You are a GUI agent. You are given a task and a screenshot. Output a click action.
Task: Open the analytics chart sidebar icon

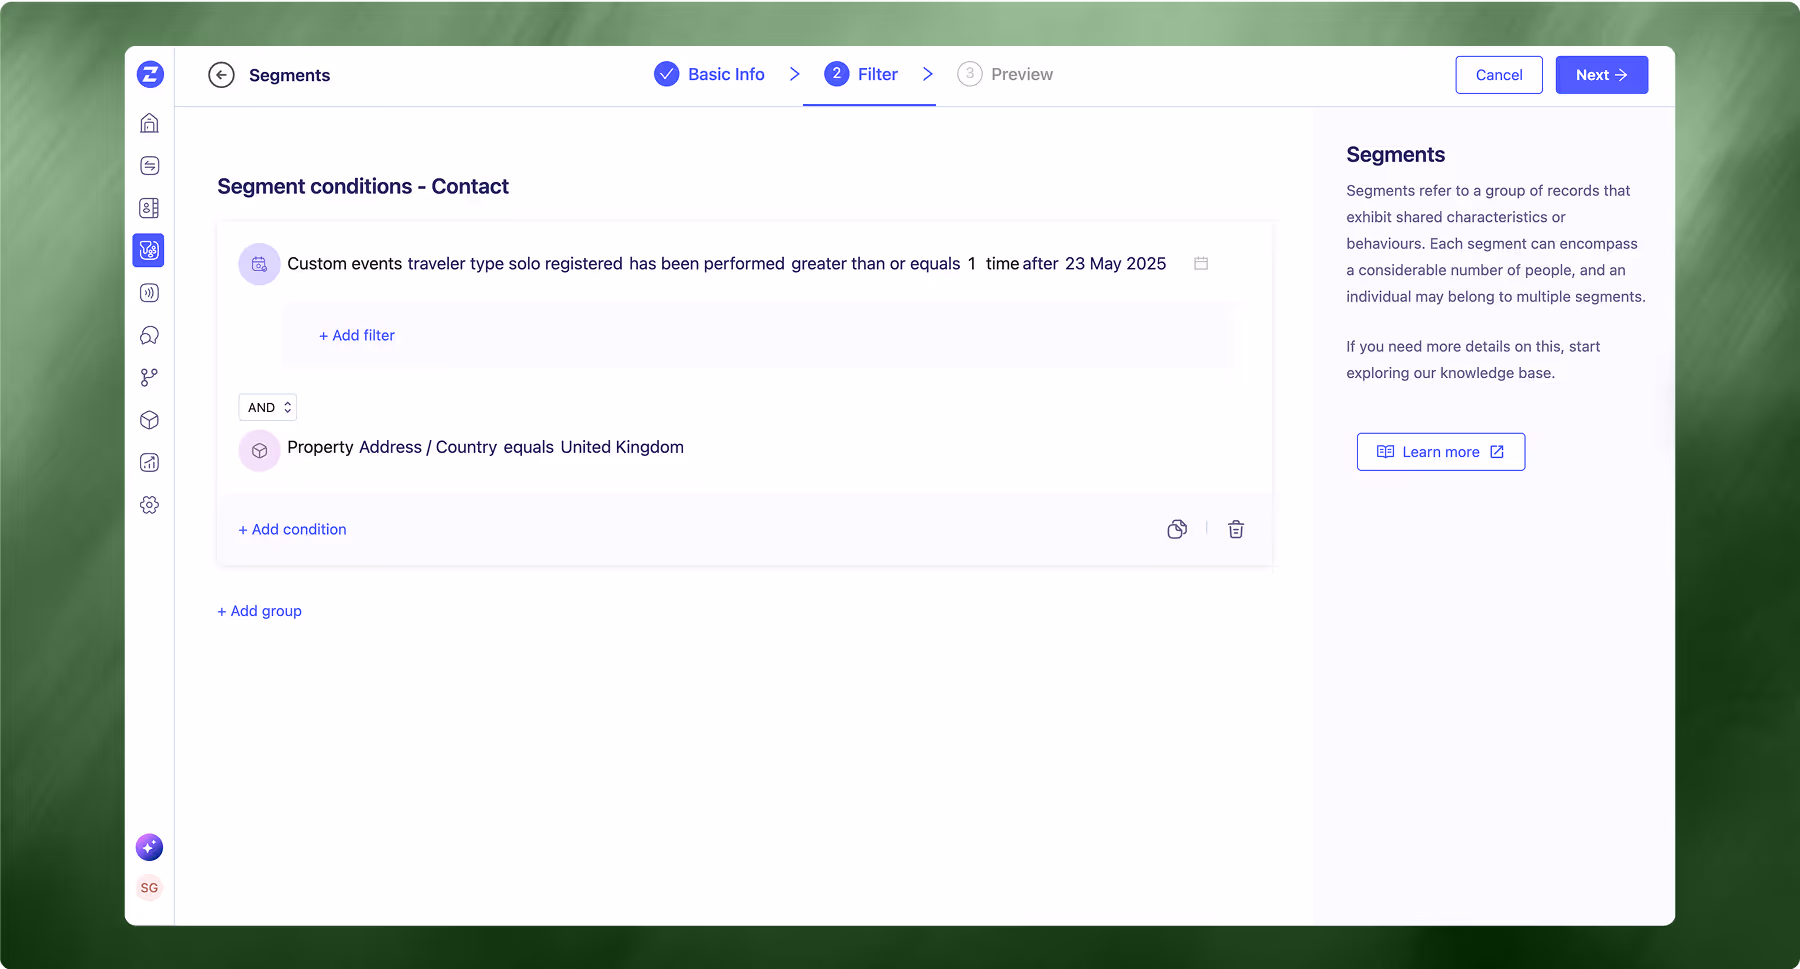(x=149, y=462)
